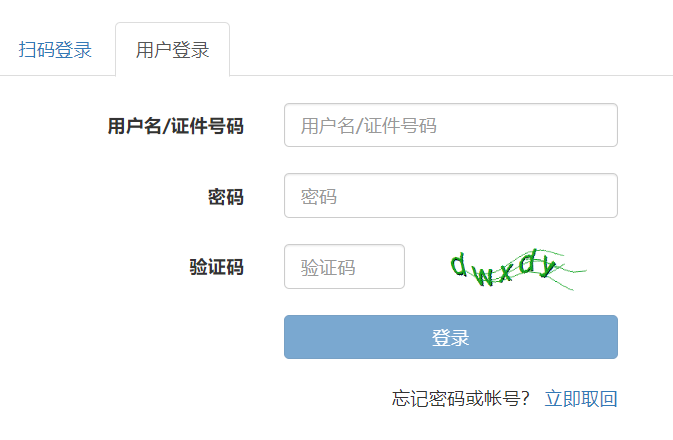Click the 忘记密码或帐号? text
Screen dimensions: 673x440
461,399
